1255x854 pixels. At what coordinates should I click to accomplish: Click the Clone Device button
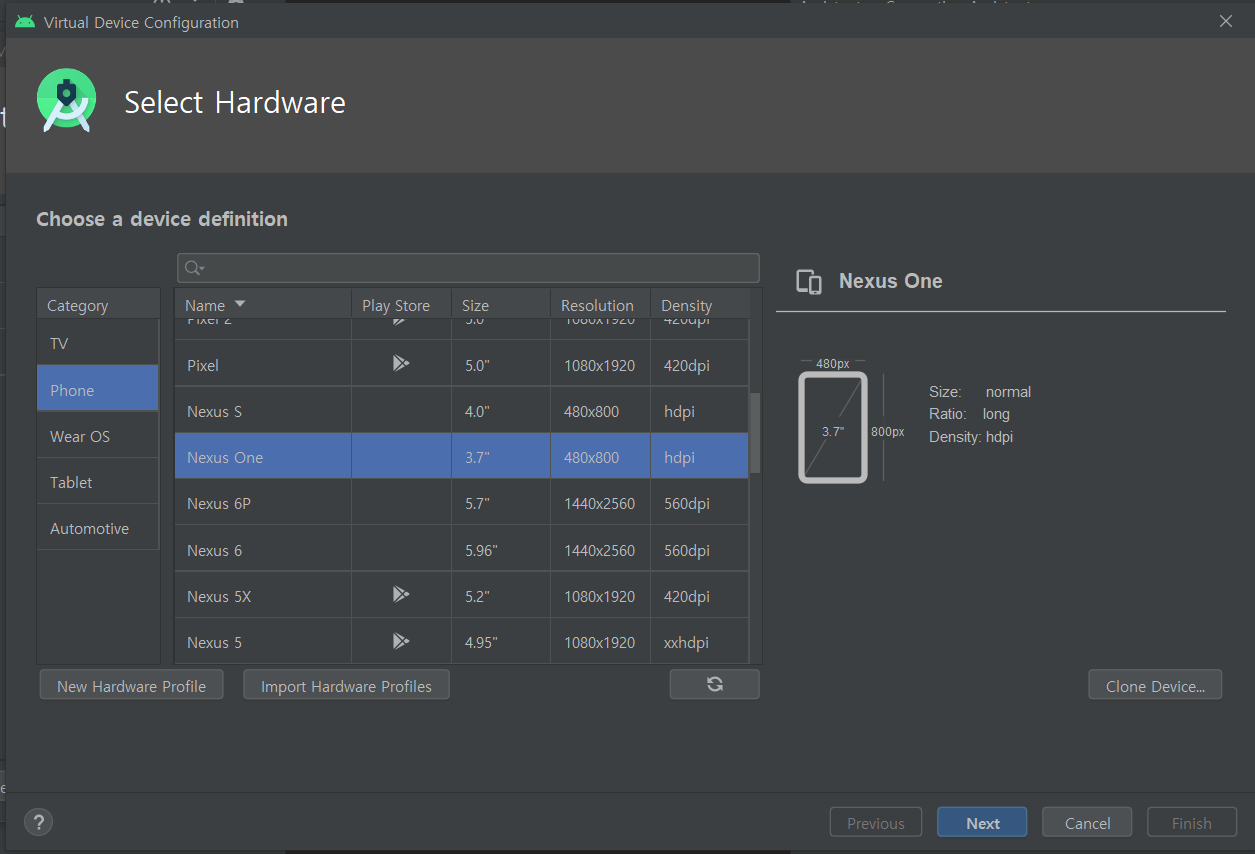1155,685
